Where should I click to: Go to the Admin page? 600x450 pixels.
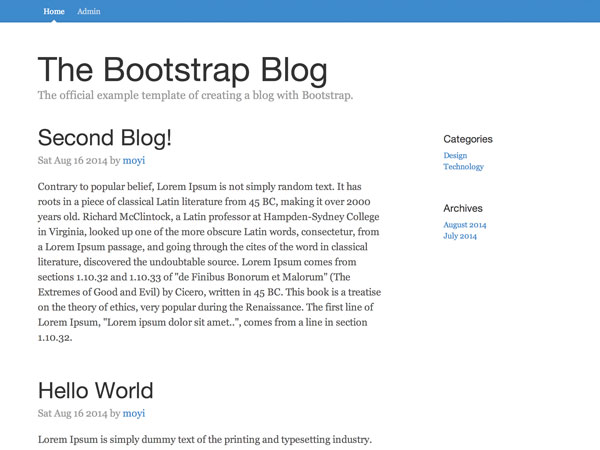(89, 11)
